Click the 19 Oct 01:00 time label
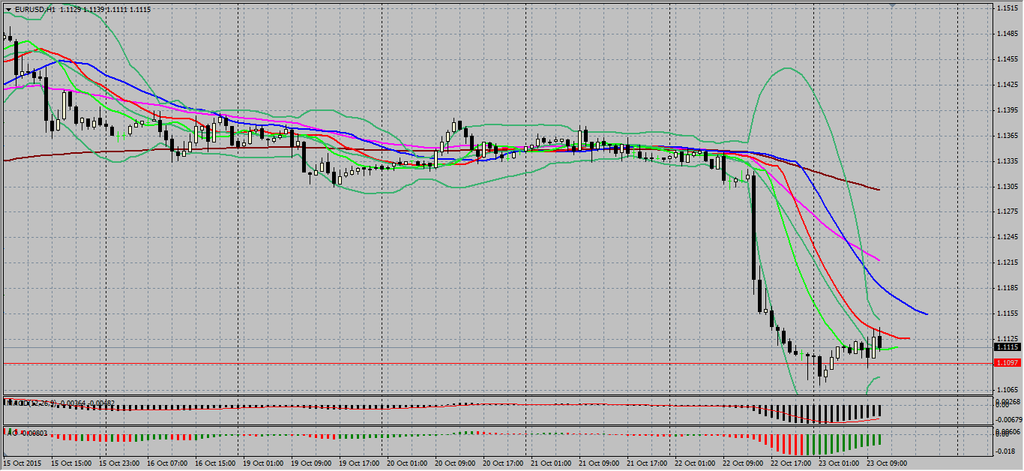This screenshot has height=471, width=1024. point(262,463)
